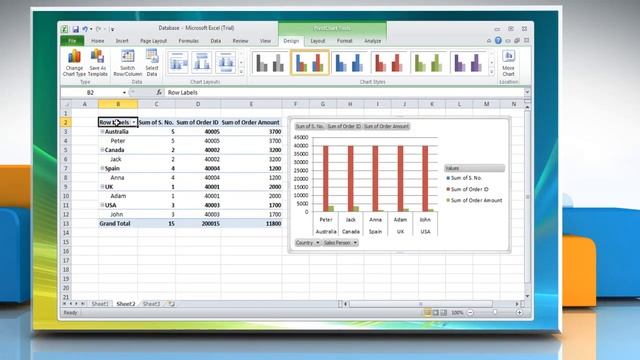The image size is (640, 360).
Task: Open the Analyze ribbon tab
Action: coord(372,41)
